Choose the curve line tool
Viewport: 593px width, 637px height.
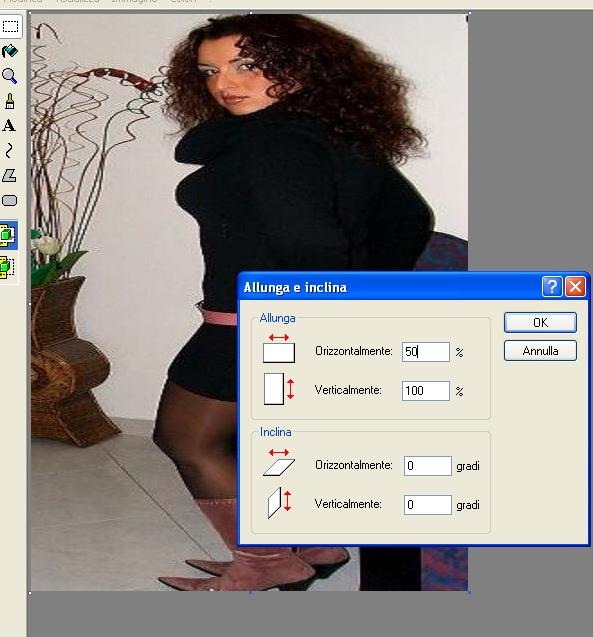(x=9, y=151)
